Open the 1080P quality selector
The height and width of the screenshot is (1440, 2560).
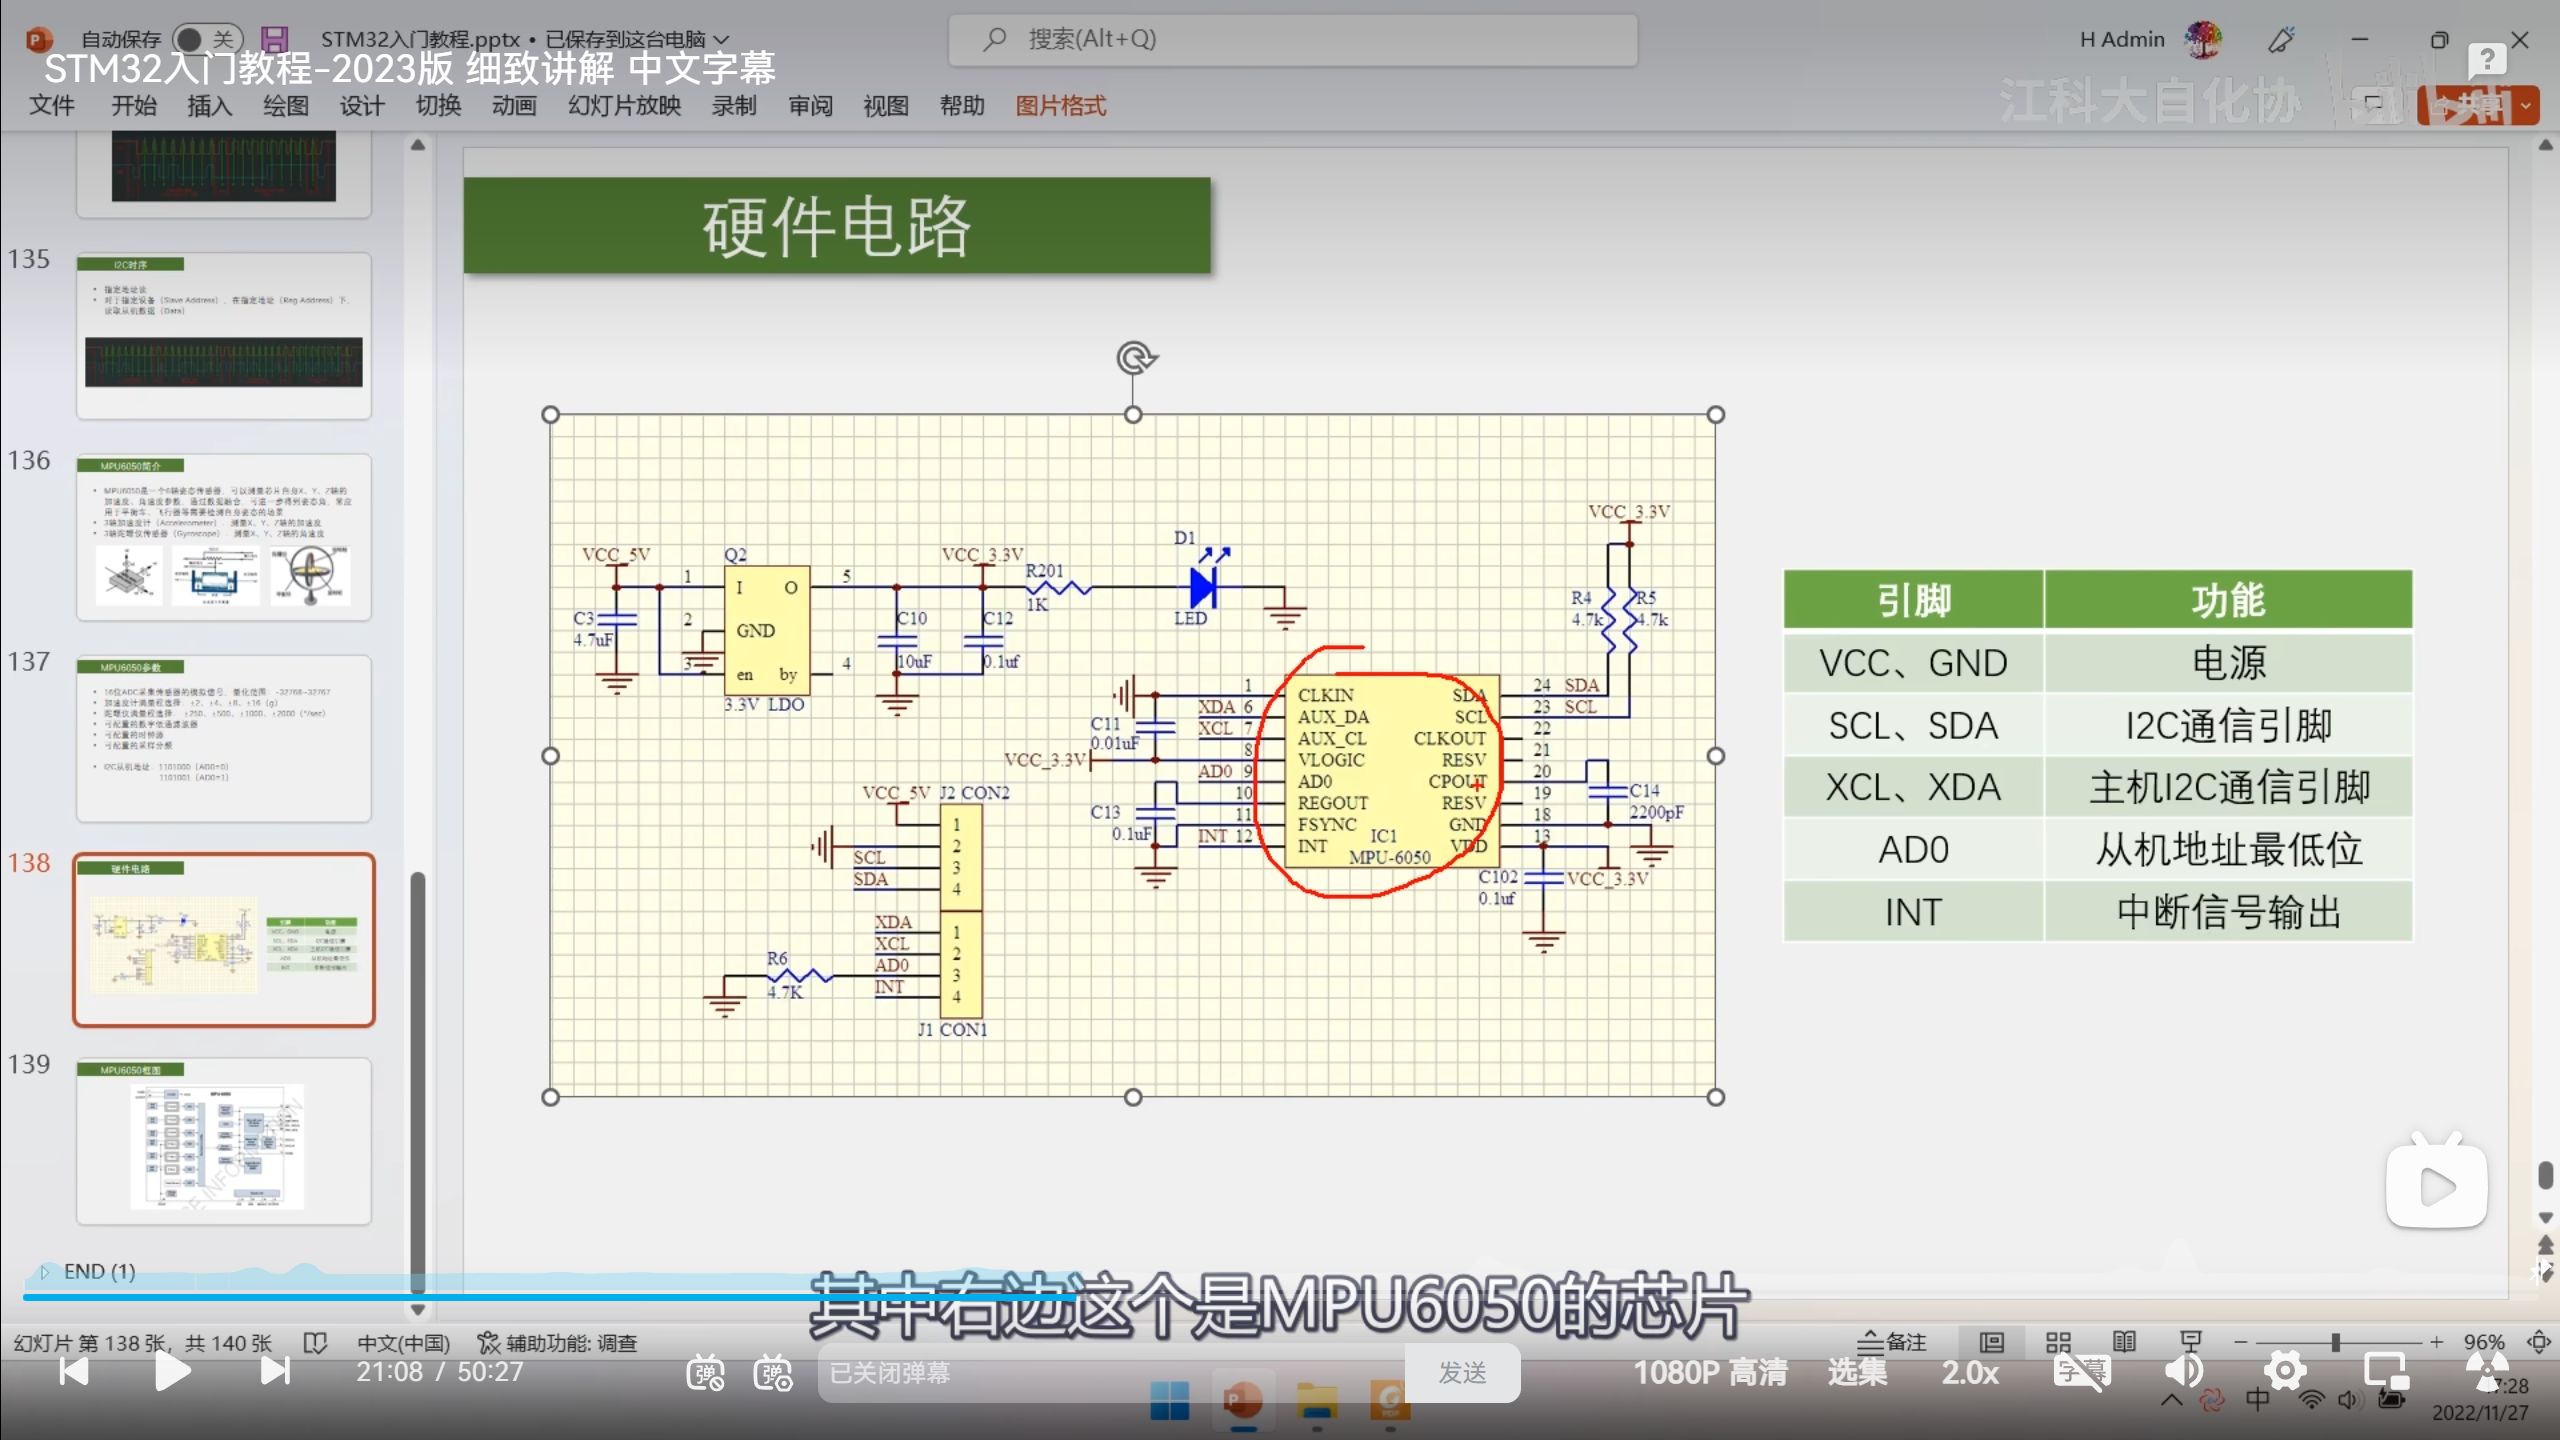point(1710,1372)
